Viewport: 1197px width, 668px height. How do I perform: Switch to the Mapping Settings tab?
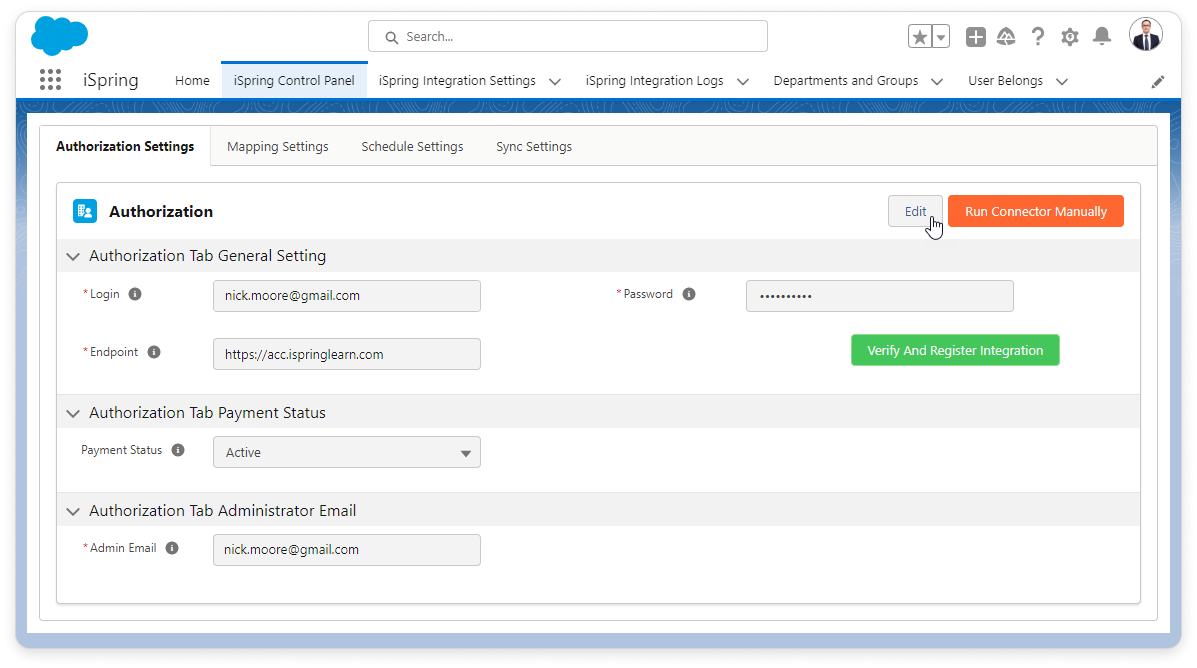(x=277, y=146)
